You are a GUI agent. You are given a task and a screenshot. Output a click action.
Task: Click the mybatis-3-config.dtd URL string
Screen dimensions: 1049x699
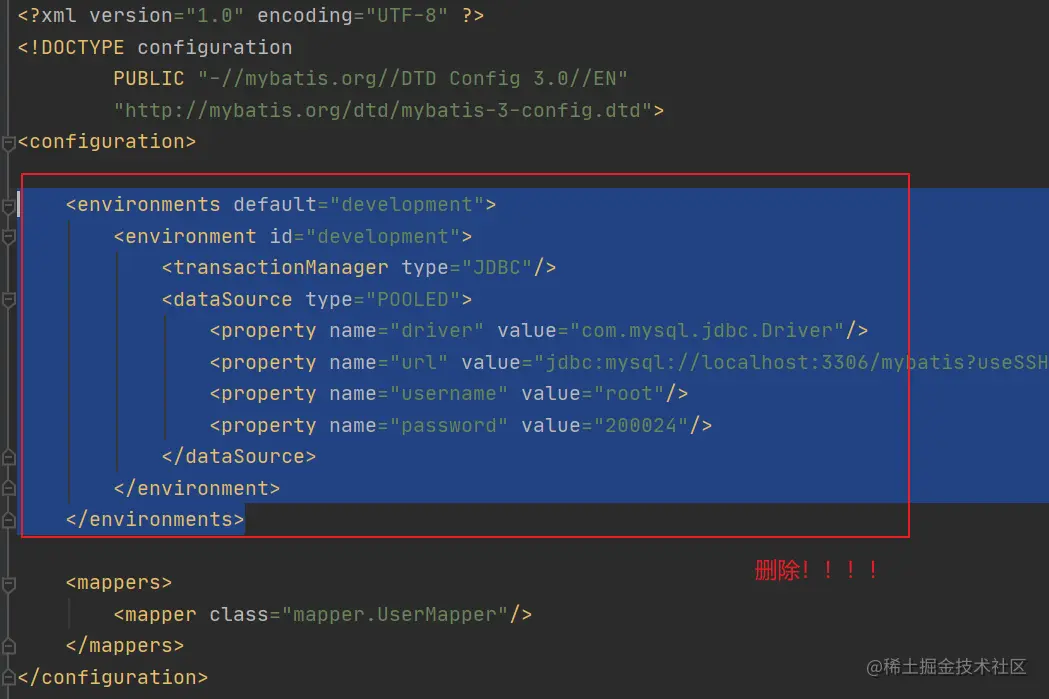383,110
